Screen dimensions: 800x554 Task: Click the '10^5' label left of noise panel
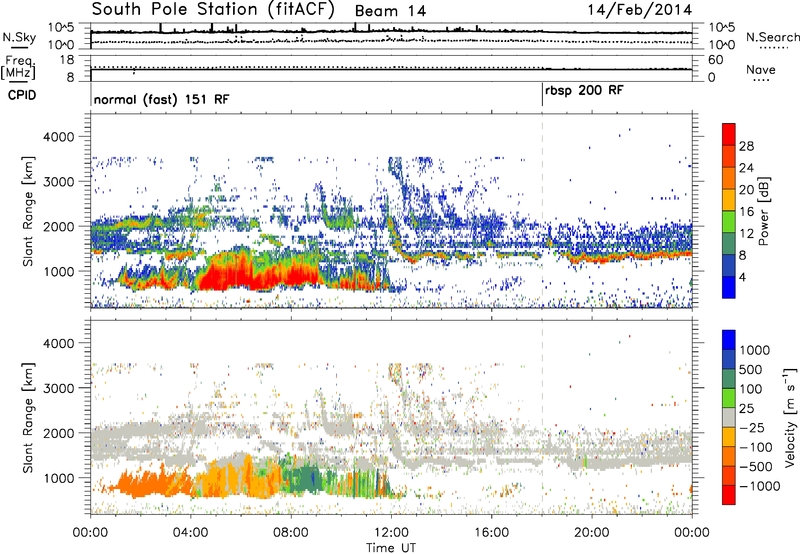pyautogui.click(x=61, y=28)
